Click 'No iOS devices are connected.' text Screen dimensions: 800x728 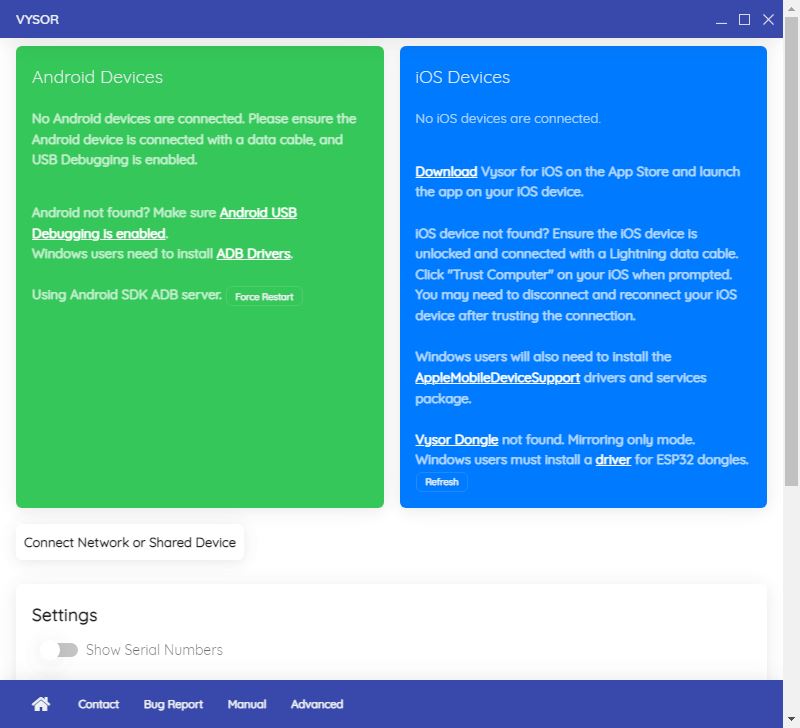click(508, 118)
